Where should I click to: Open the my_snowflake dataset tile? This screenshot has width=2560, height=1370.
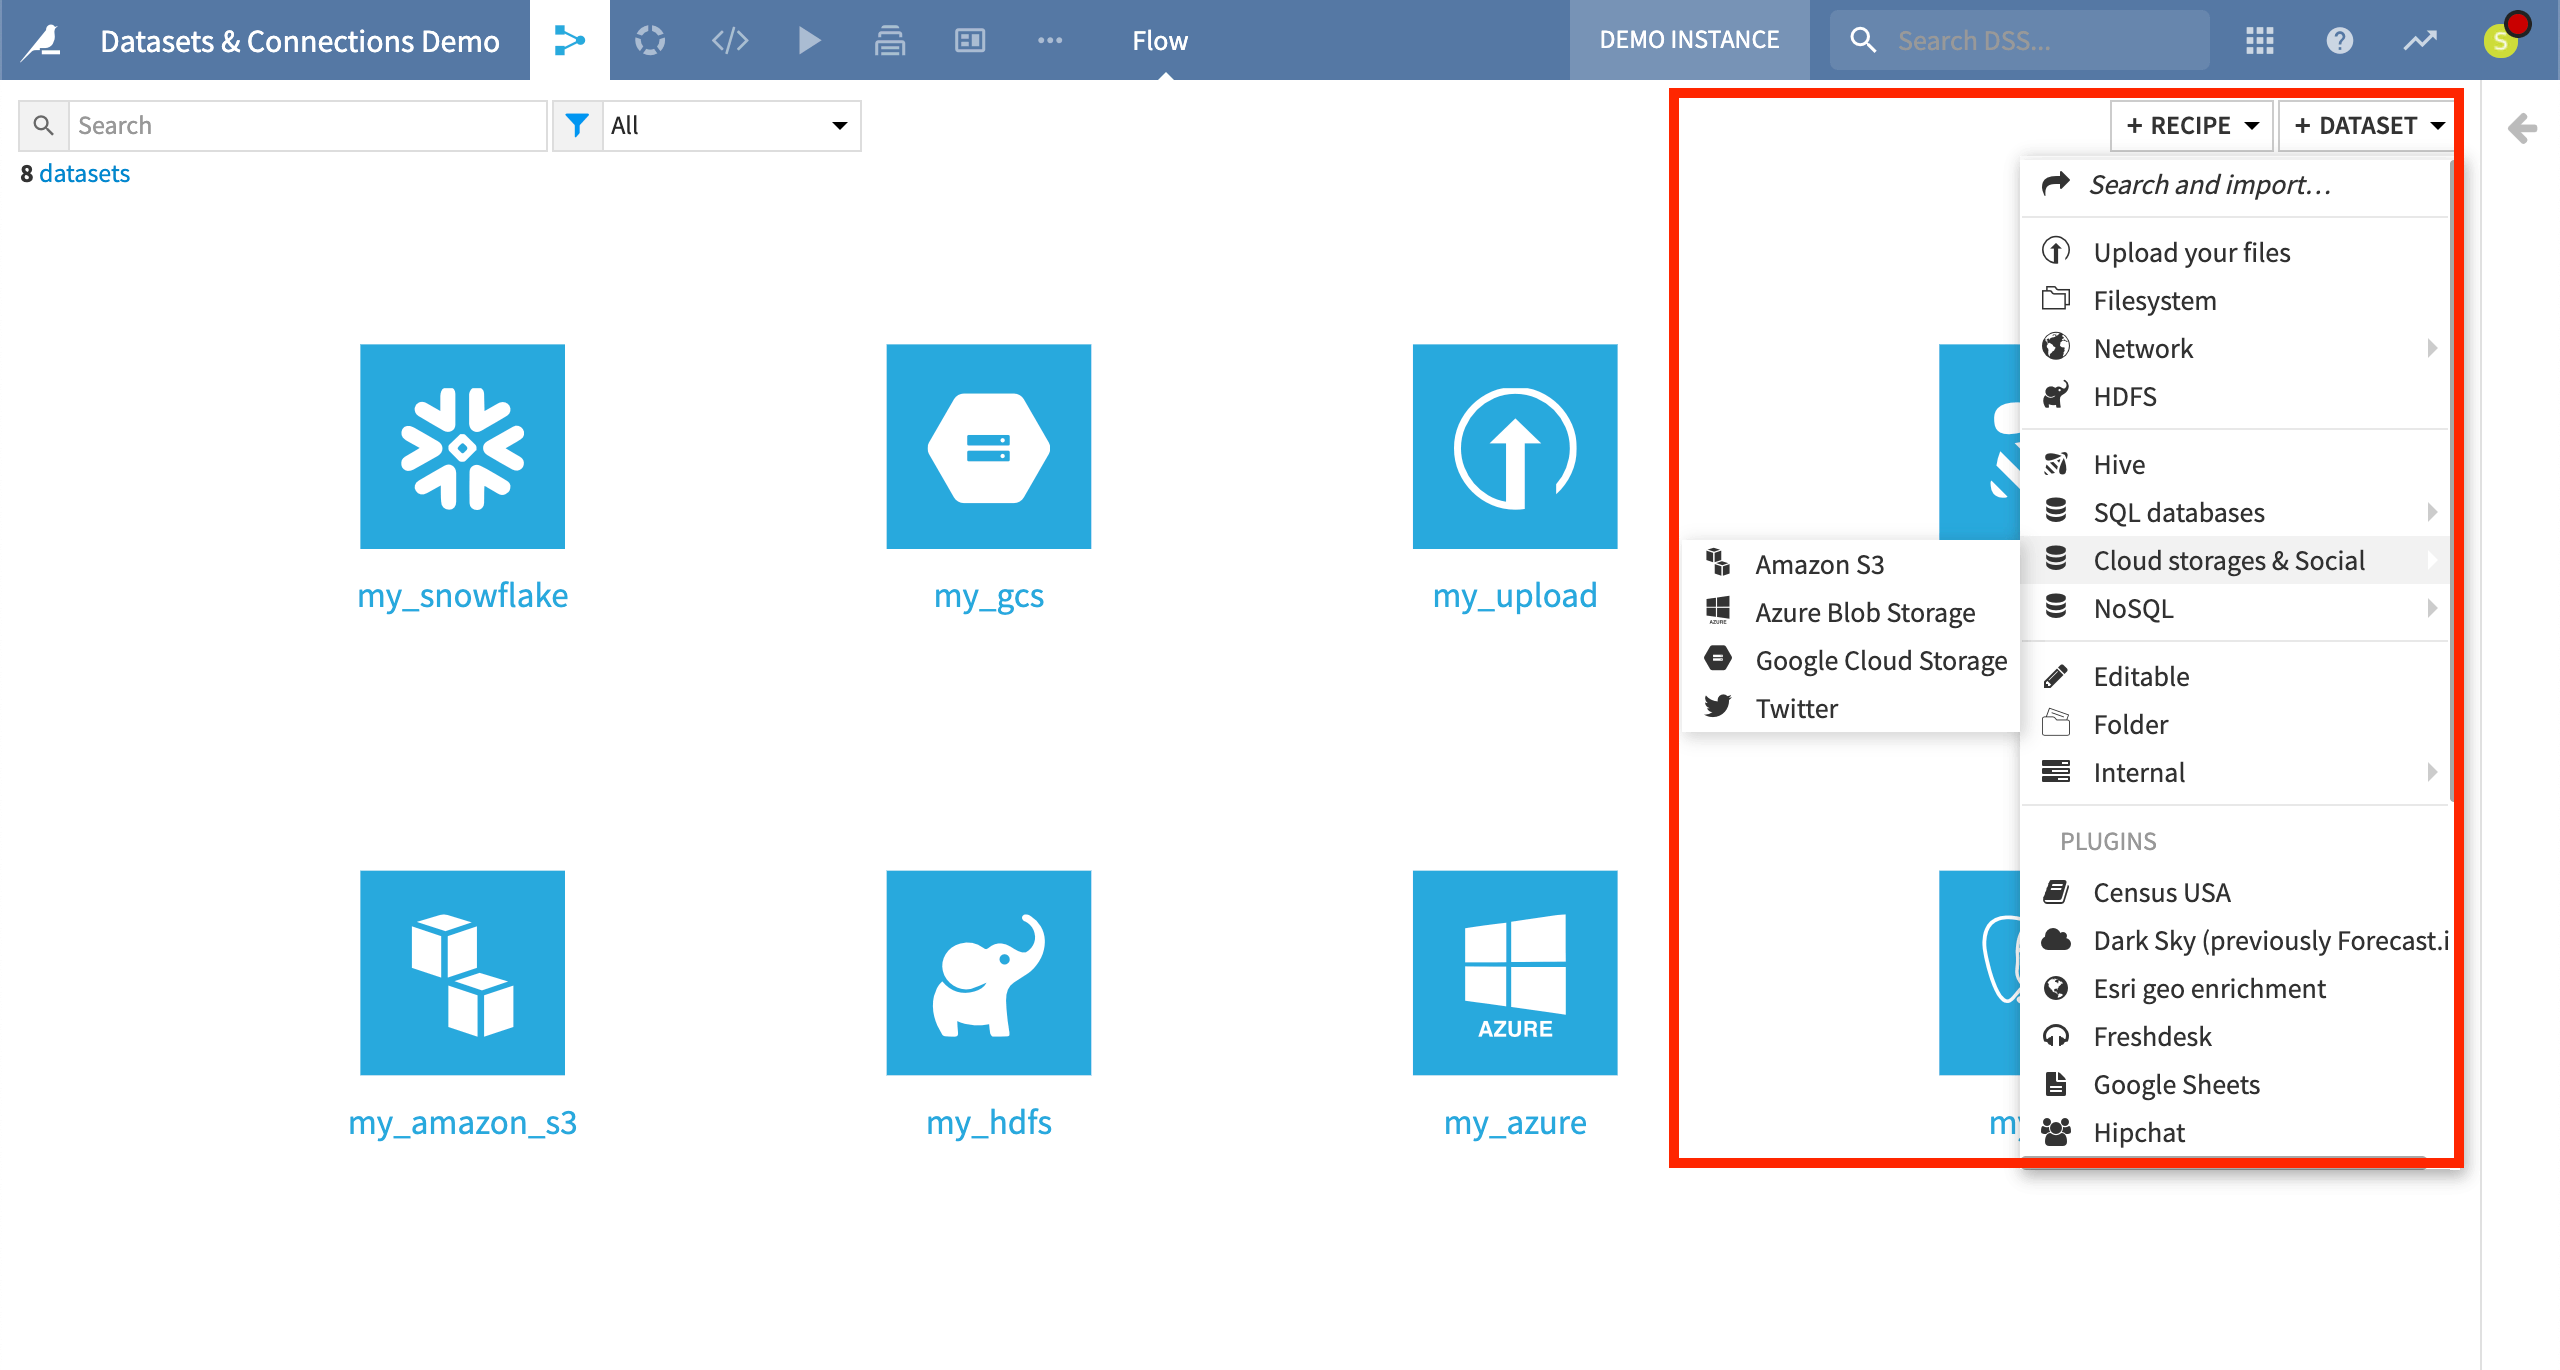pyautogui.click(x=462, y=447)
